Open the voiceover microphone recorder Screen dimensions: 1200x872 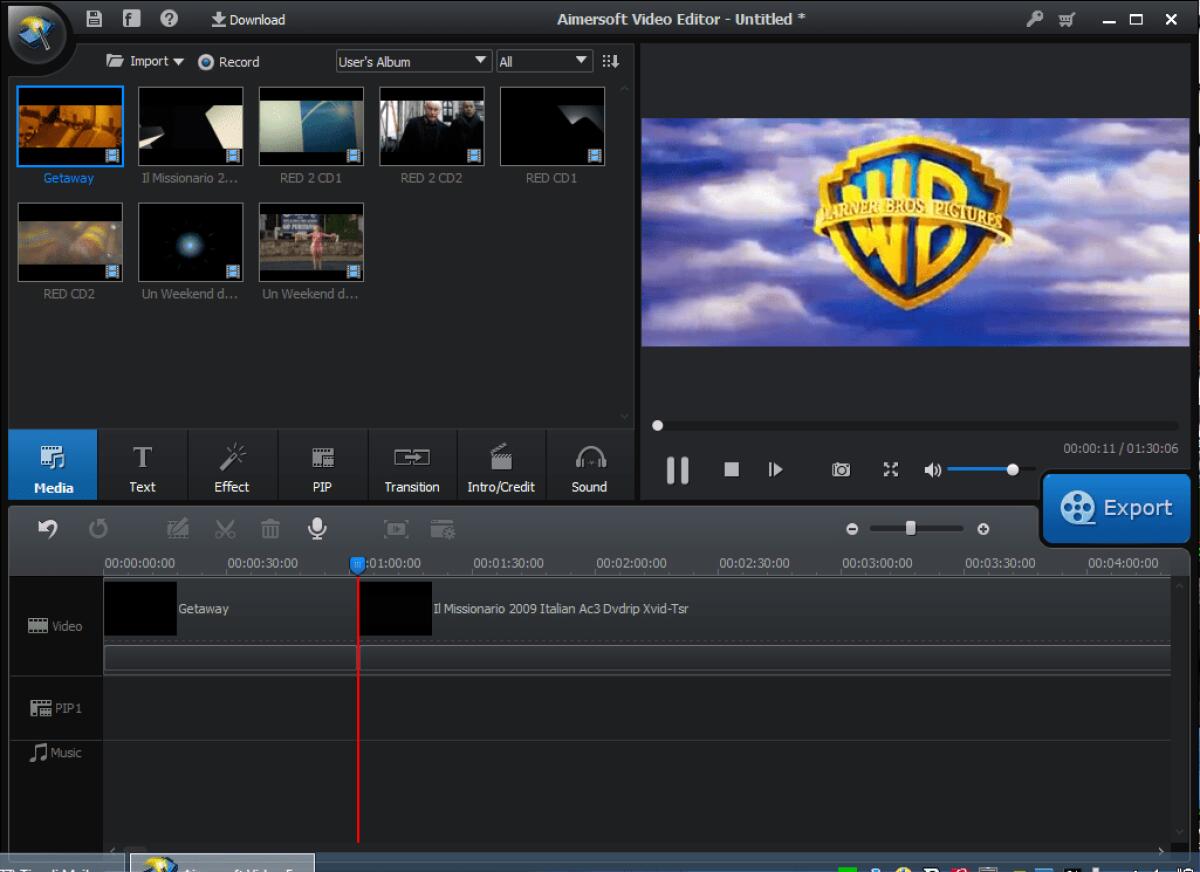coord(317,528)
